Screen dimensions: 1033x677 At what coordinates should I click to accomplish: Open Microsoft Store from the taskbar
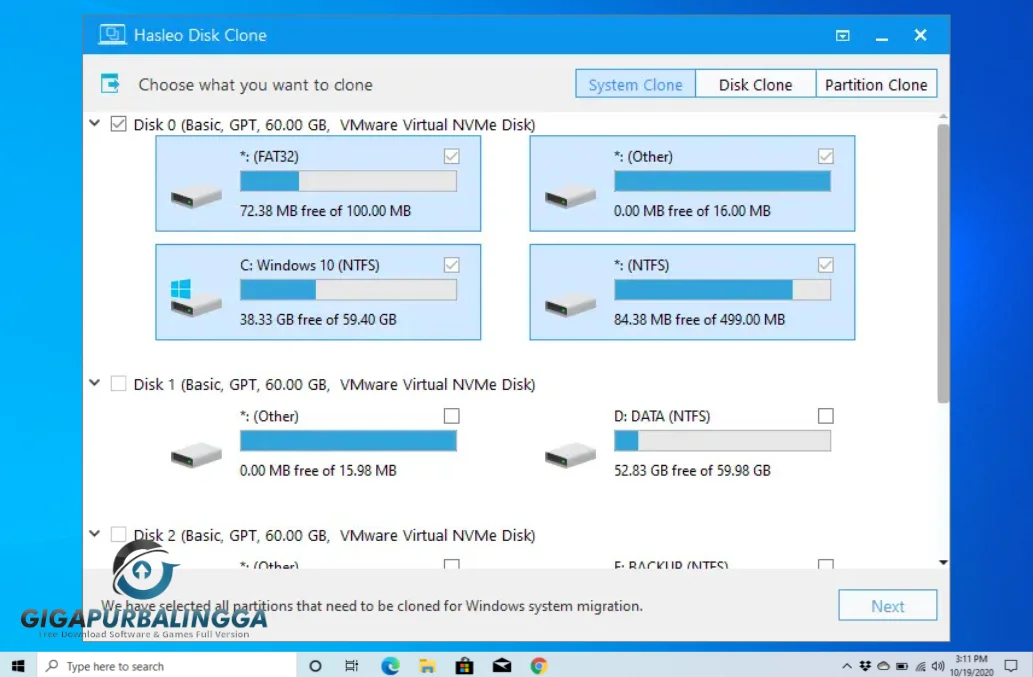[464, 666]
